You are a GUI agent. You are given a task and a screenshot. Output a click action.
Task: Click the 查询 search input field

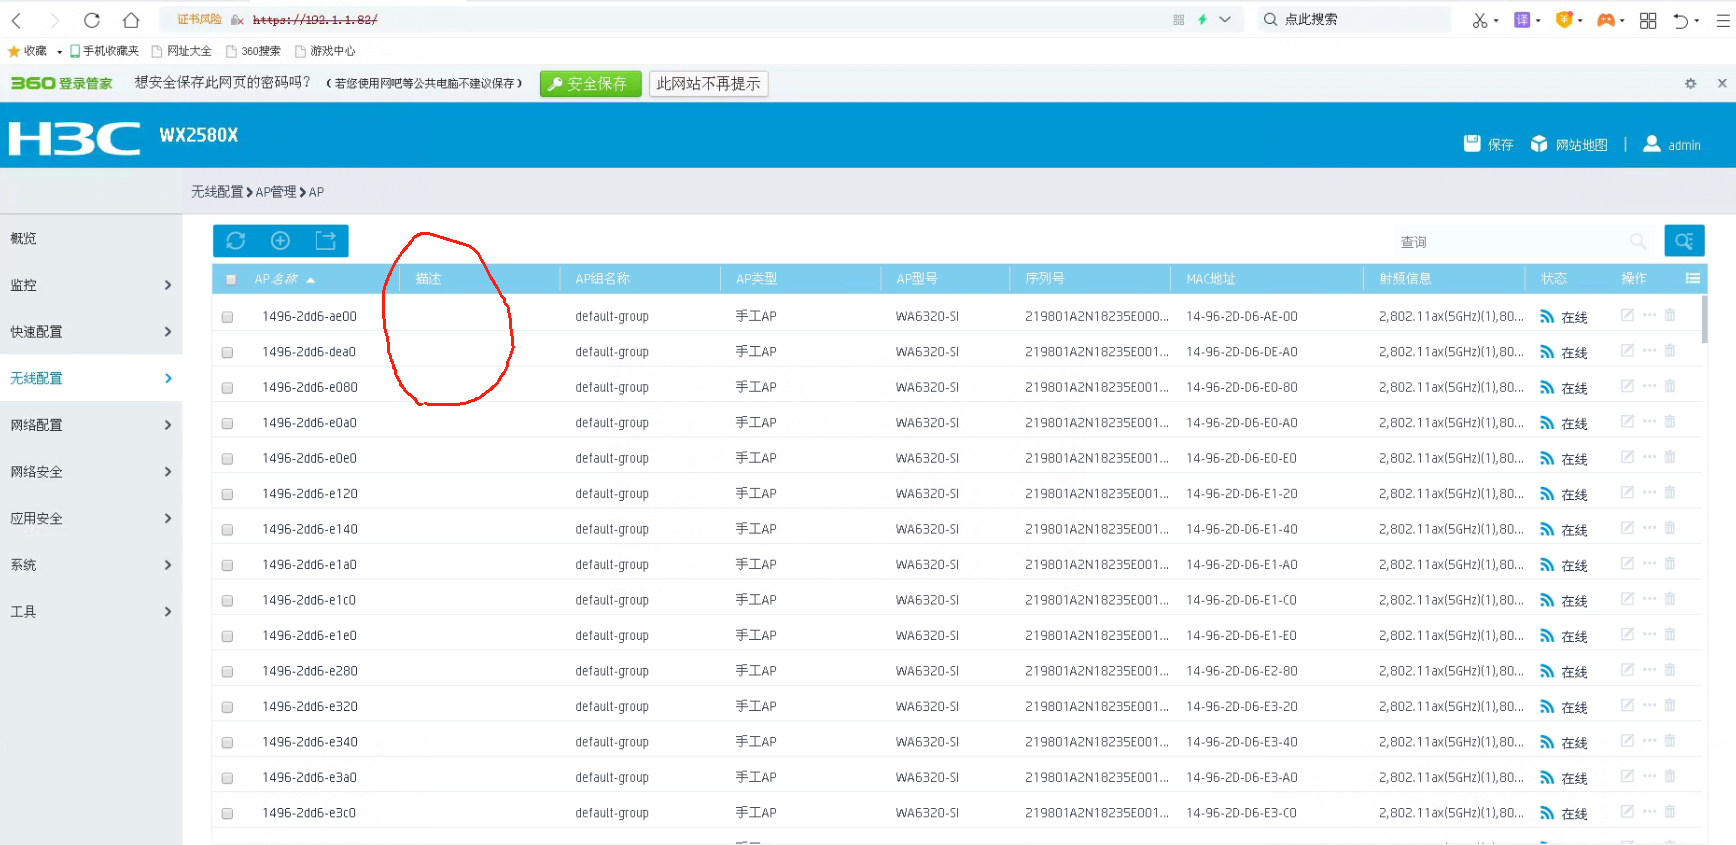click(1510, 242)
